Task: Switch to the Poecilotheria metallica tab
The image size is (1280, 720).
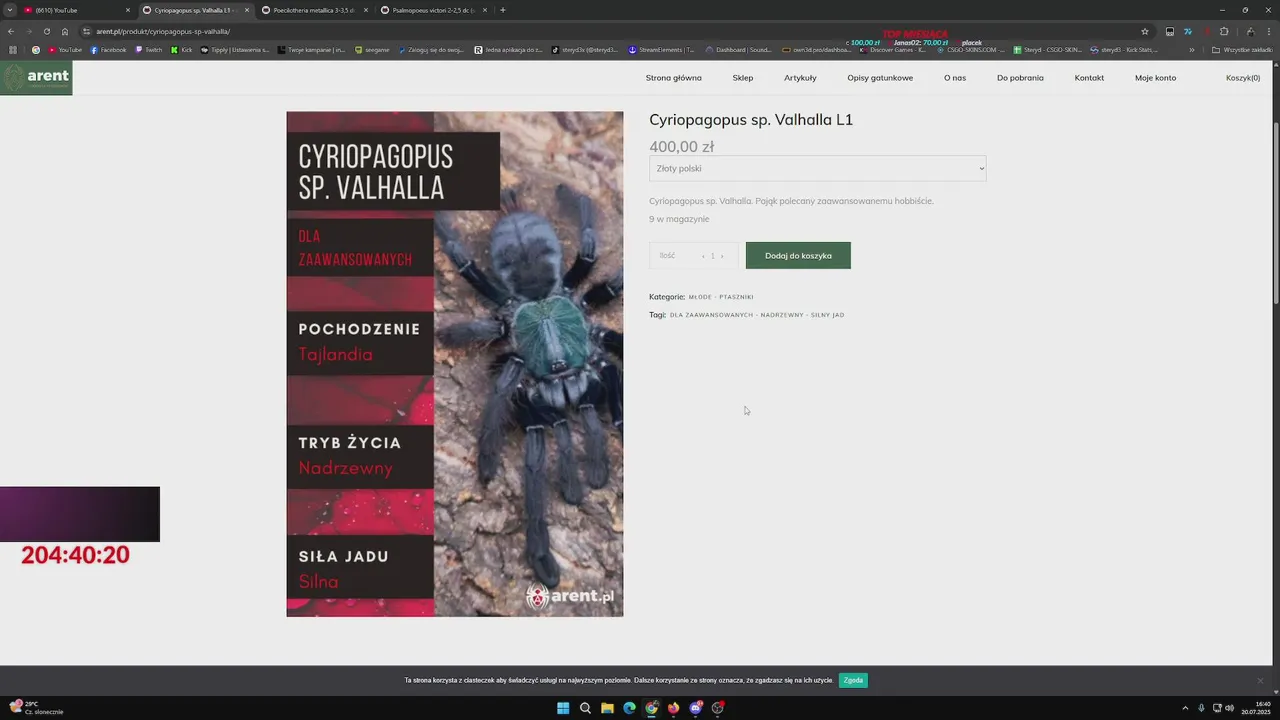Action: pyautogui.click(x=313, y=10)
